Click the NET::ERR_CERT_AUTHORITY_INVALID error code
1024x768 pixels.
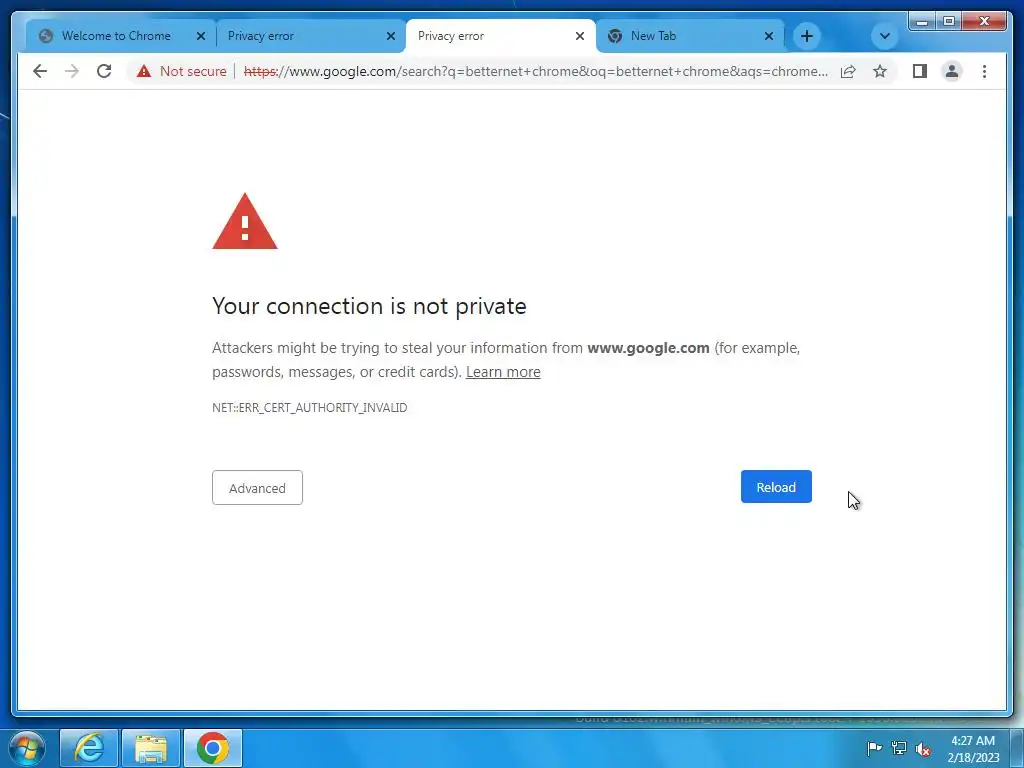coord(310,408)
